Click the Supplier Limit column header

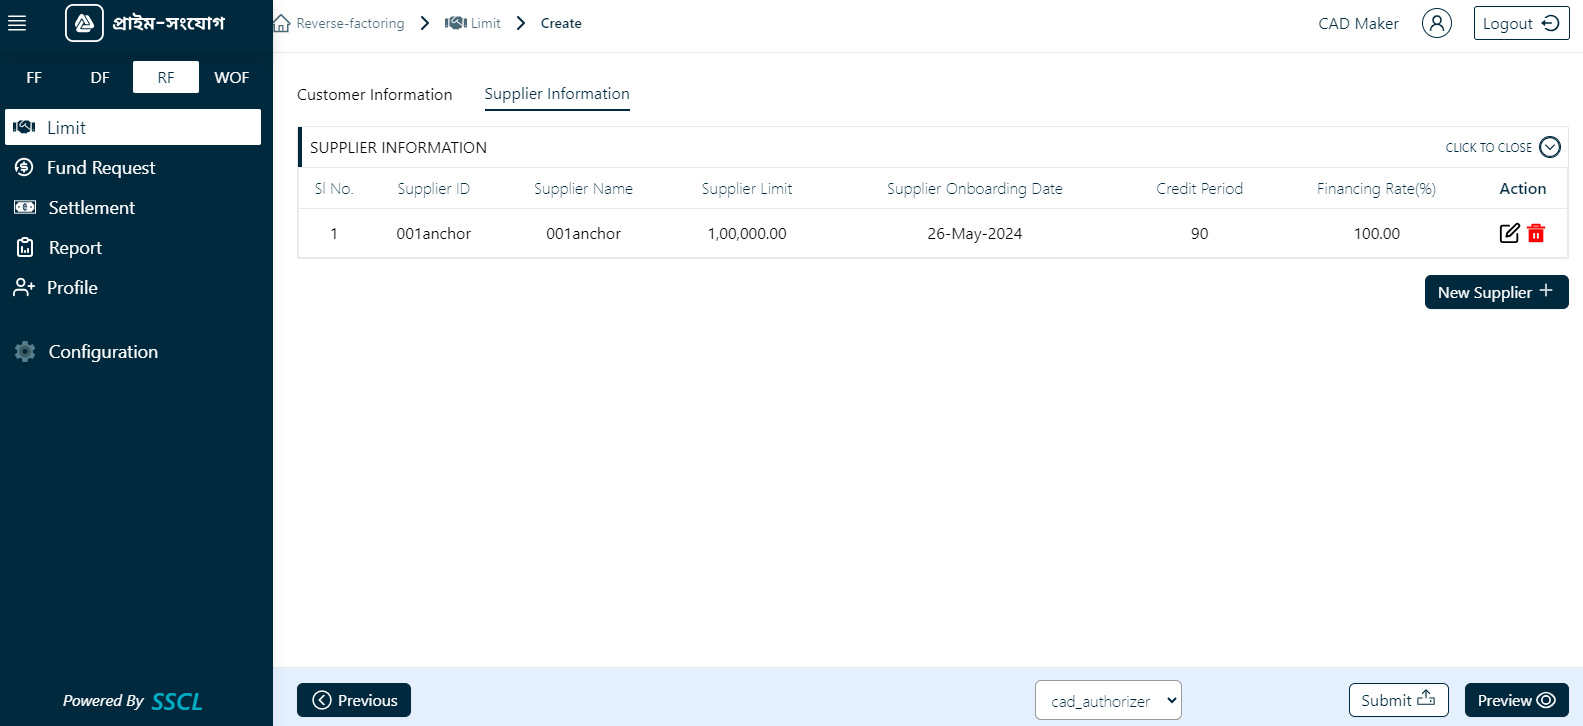747,188
